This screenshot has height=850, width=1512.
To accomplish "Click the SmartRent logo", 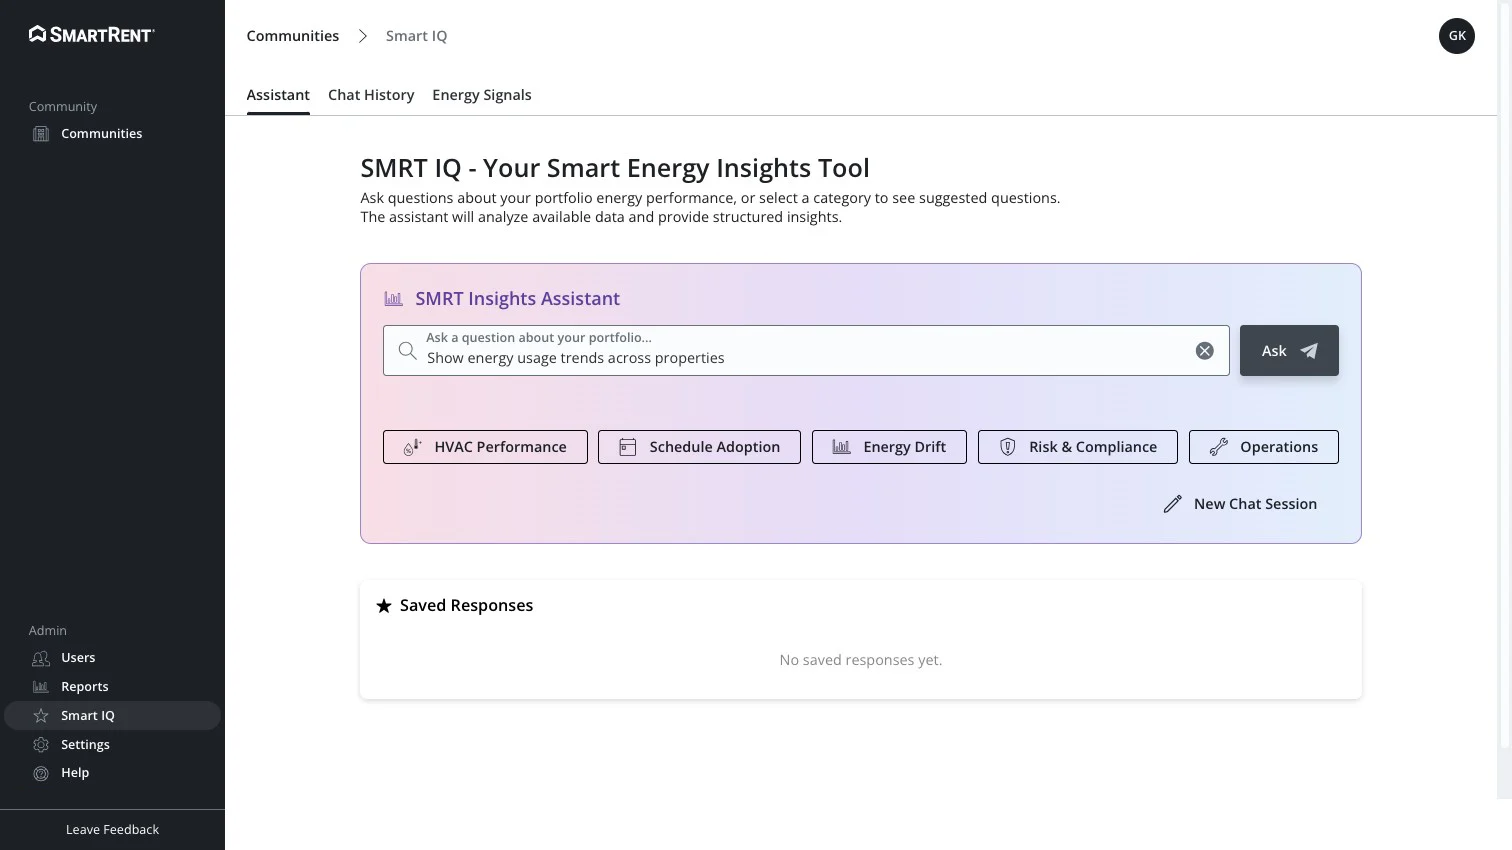I will 92,35.
